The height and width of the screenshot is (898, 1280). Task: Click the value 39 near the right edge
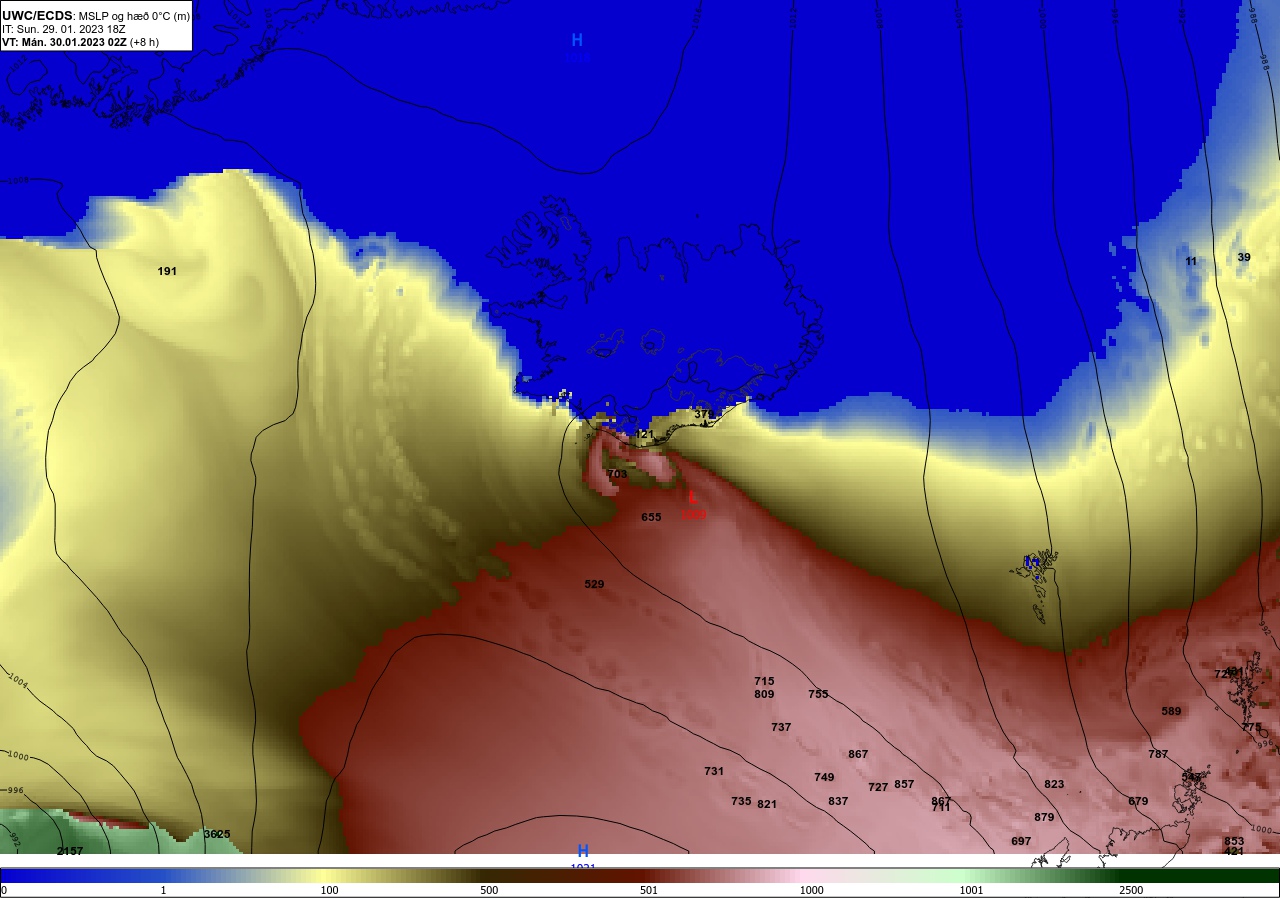tap(1244, 257)
